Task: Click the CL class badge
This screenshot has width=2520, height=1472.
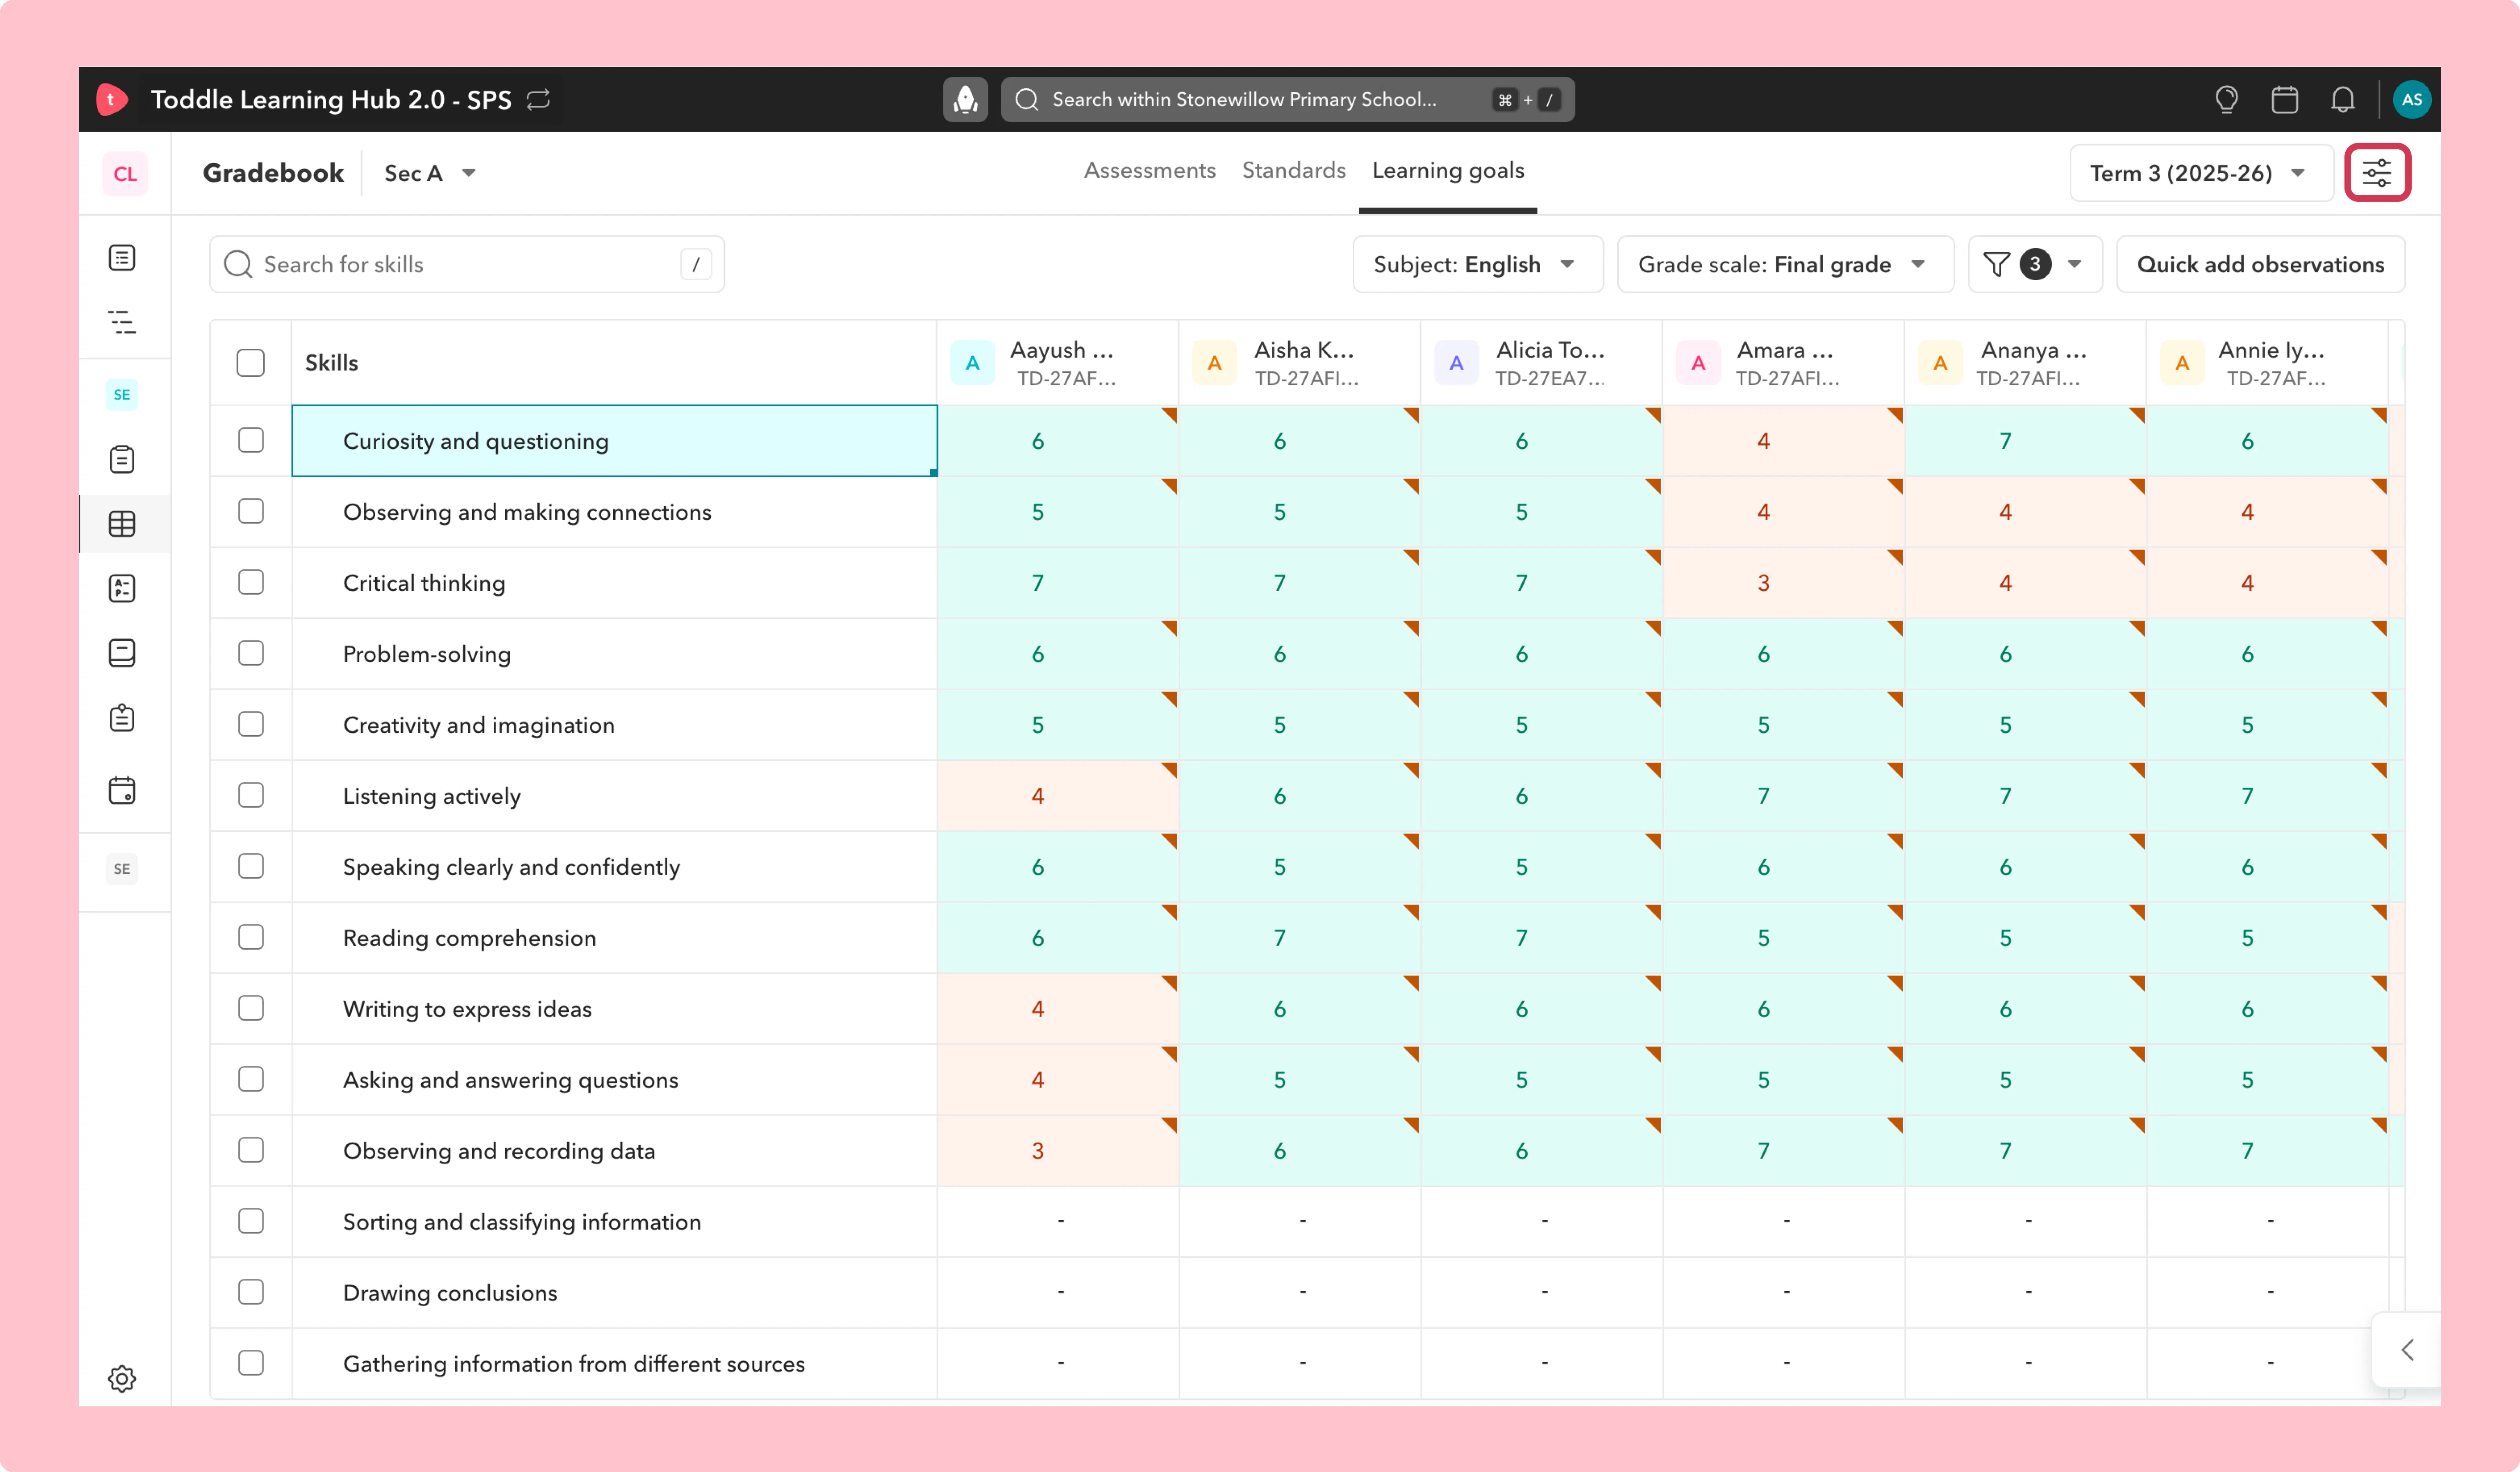Action: tap(125, 173)
